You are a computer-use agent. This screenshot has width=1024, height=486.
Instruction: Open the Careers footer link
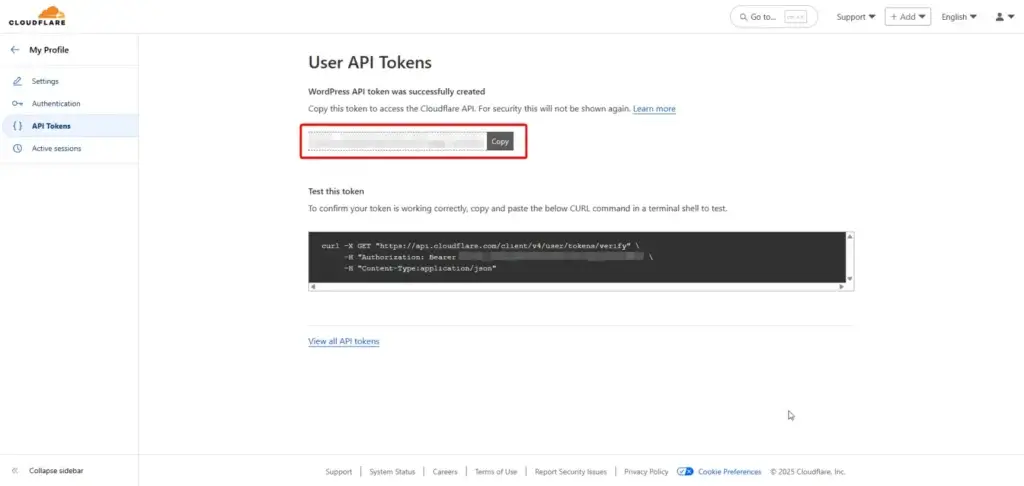tap(445, 472)
